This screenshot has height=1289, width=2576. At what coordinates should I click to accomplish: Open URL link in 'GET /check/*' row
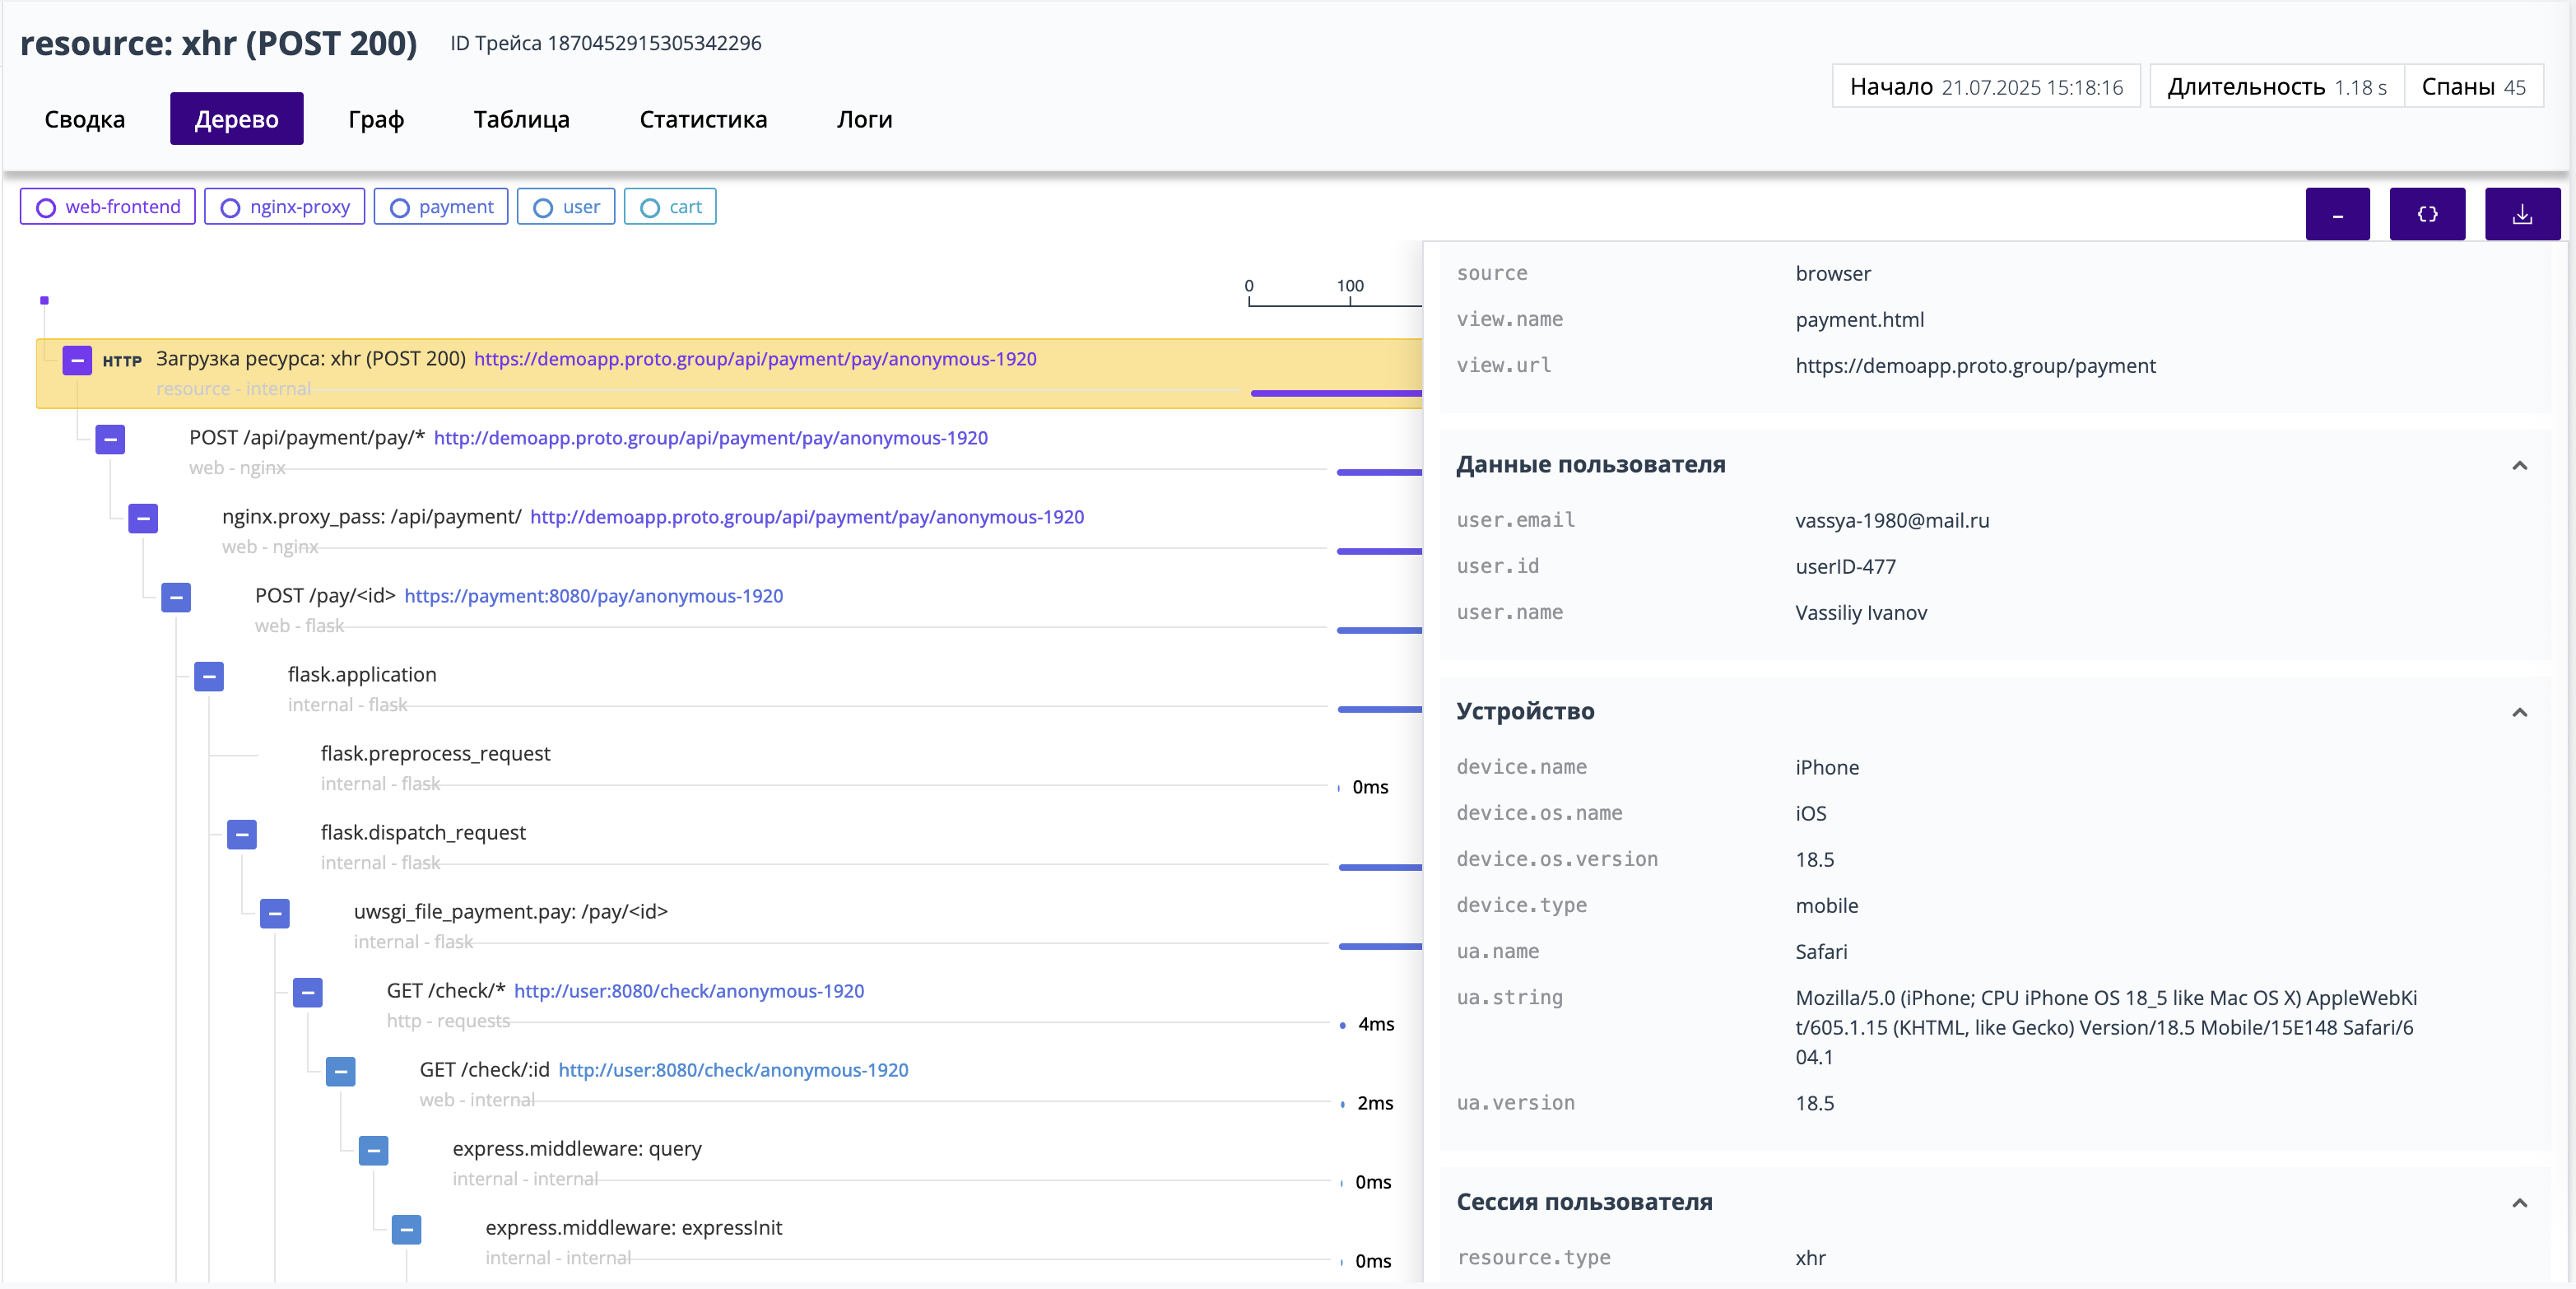689,991
